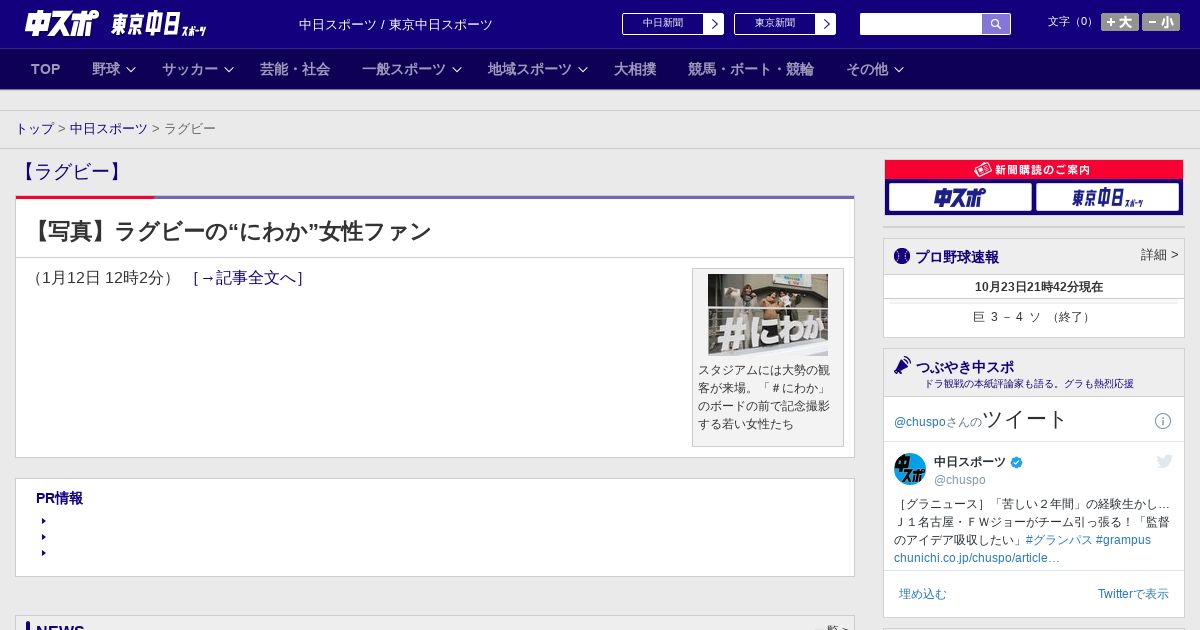Click Twitterで表示 link
The image size is (1200, 630).
1133,594
